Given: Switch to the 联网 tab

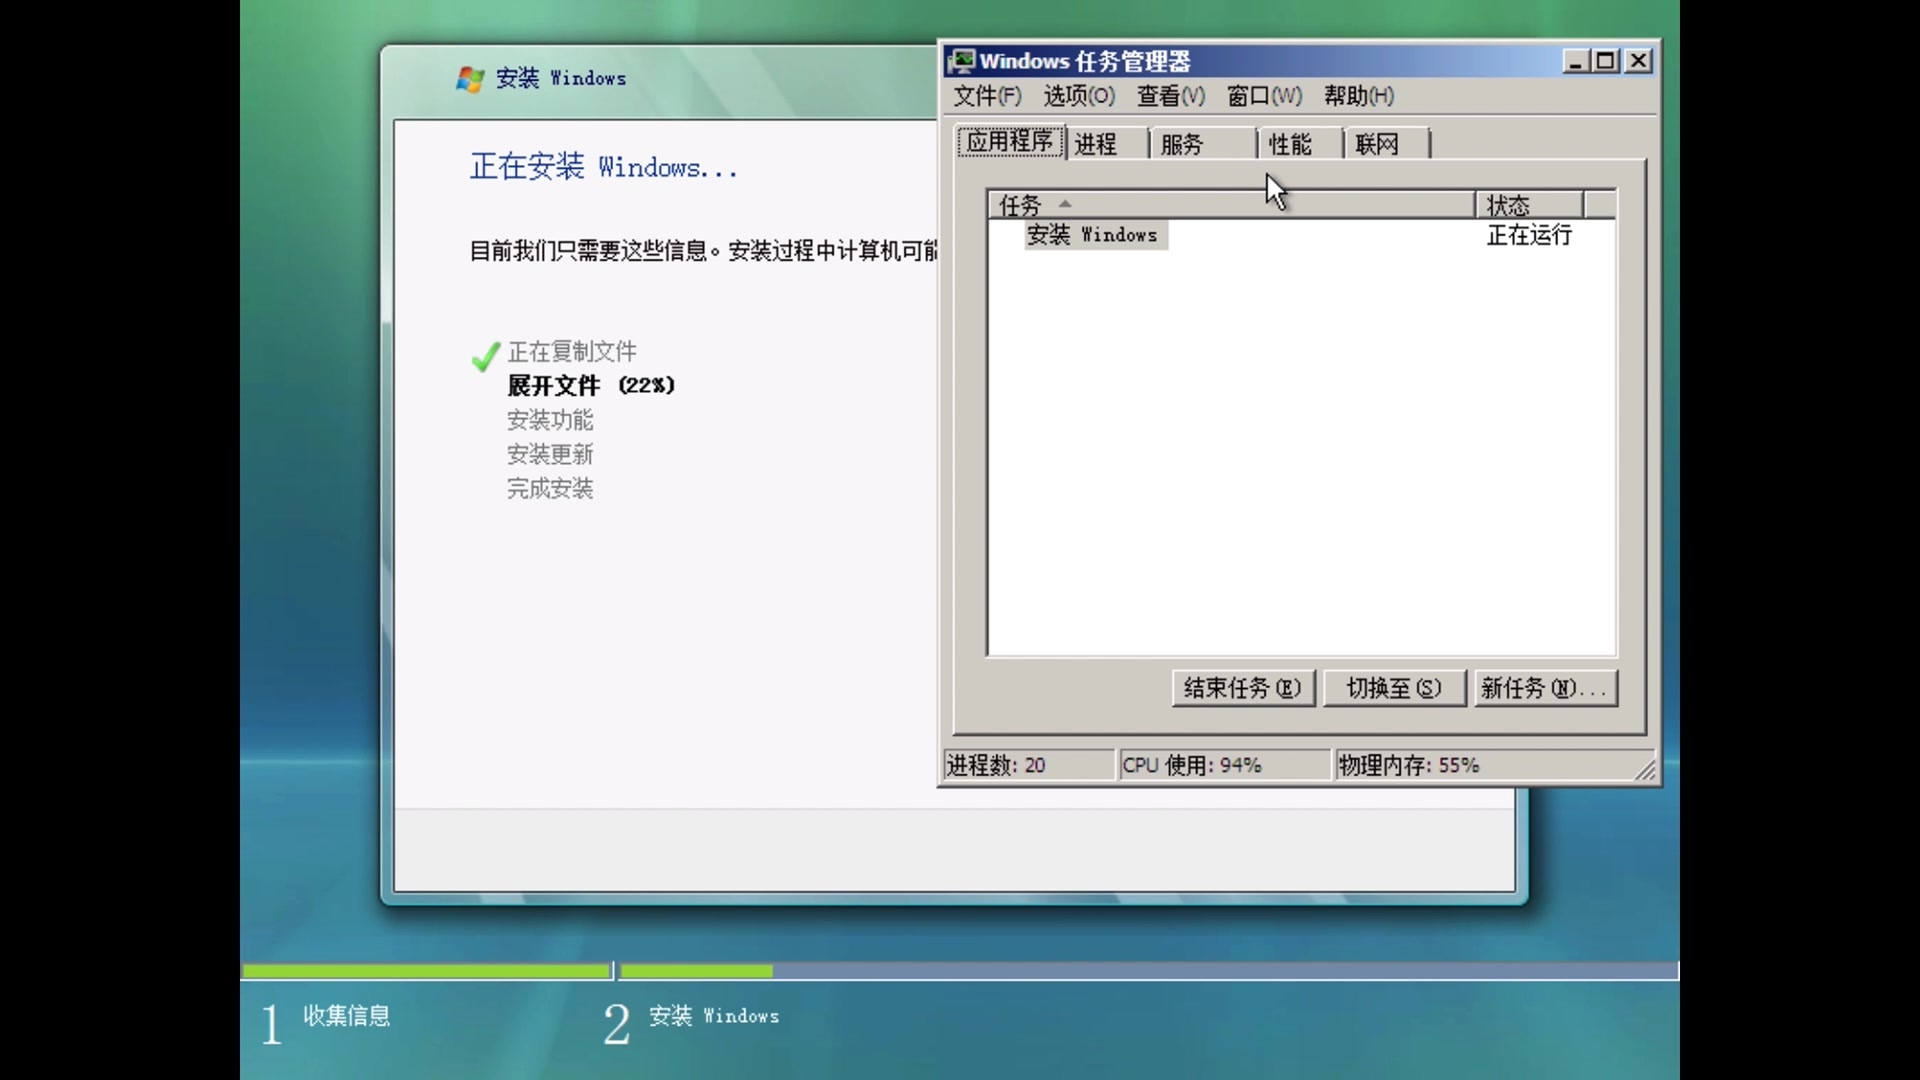Looking at the screenshot, I should 1387,144.
